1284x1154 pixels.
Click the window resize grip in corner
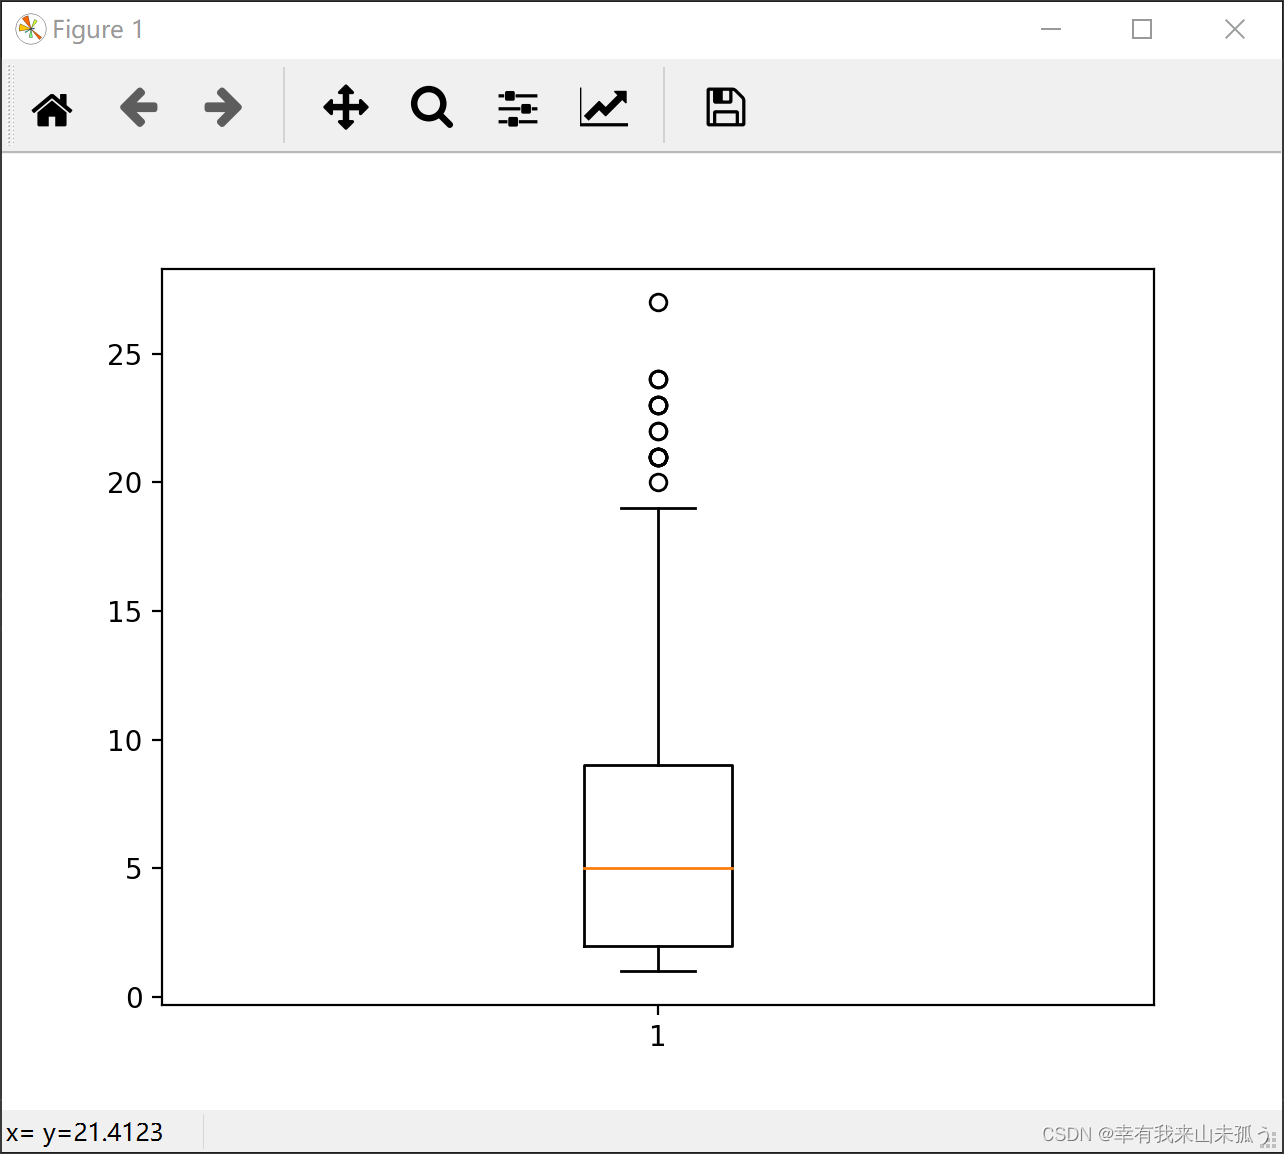[x=1270, y=1140]
